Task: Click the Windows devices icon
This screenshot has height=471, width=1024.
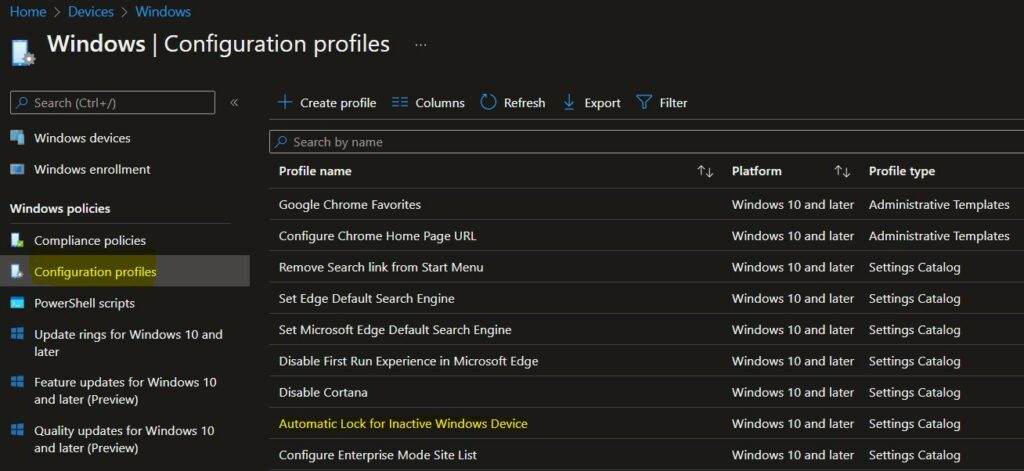Action: point(18,138)
